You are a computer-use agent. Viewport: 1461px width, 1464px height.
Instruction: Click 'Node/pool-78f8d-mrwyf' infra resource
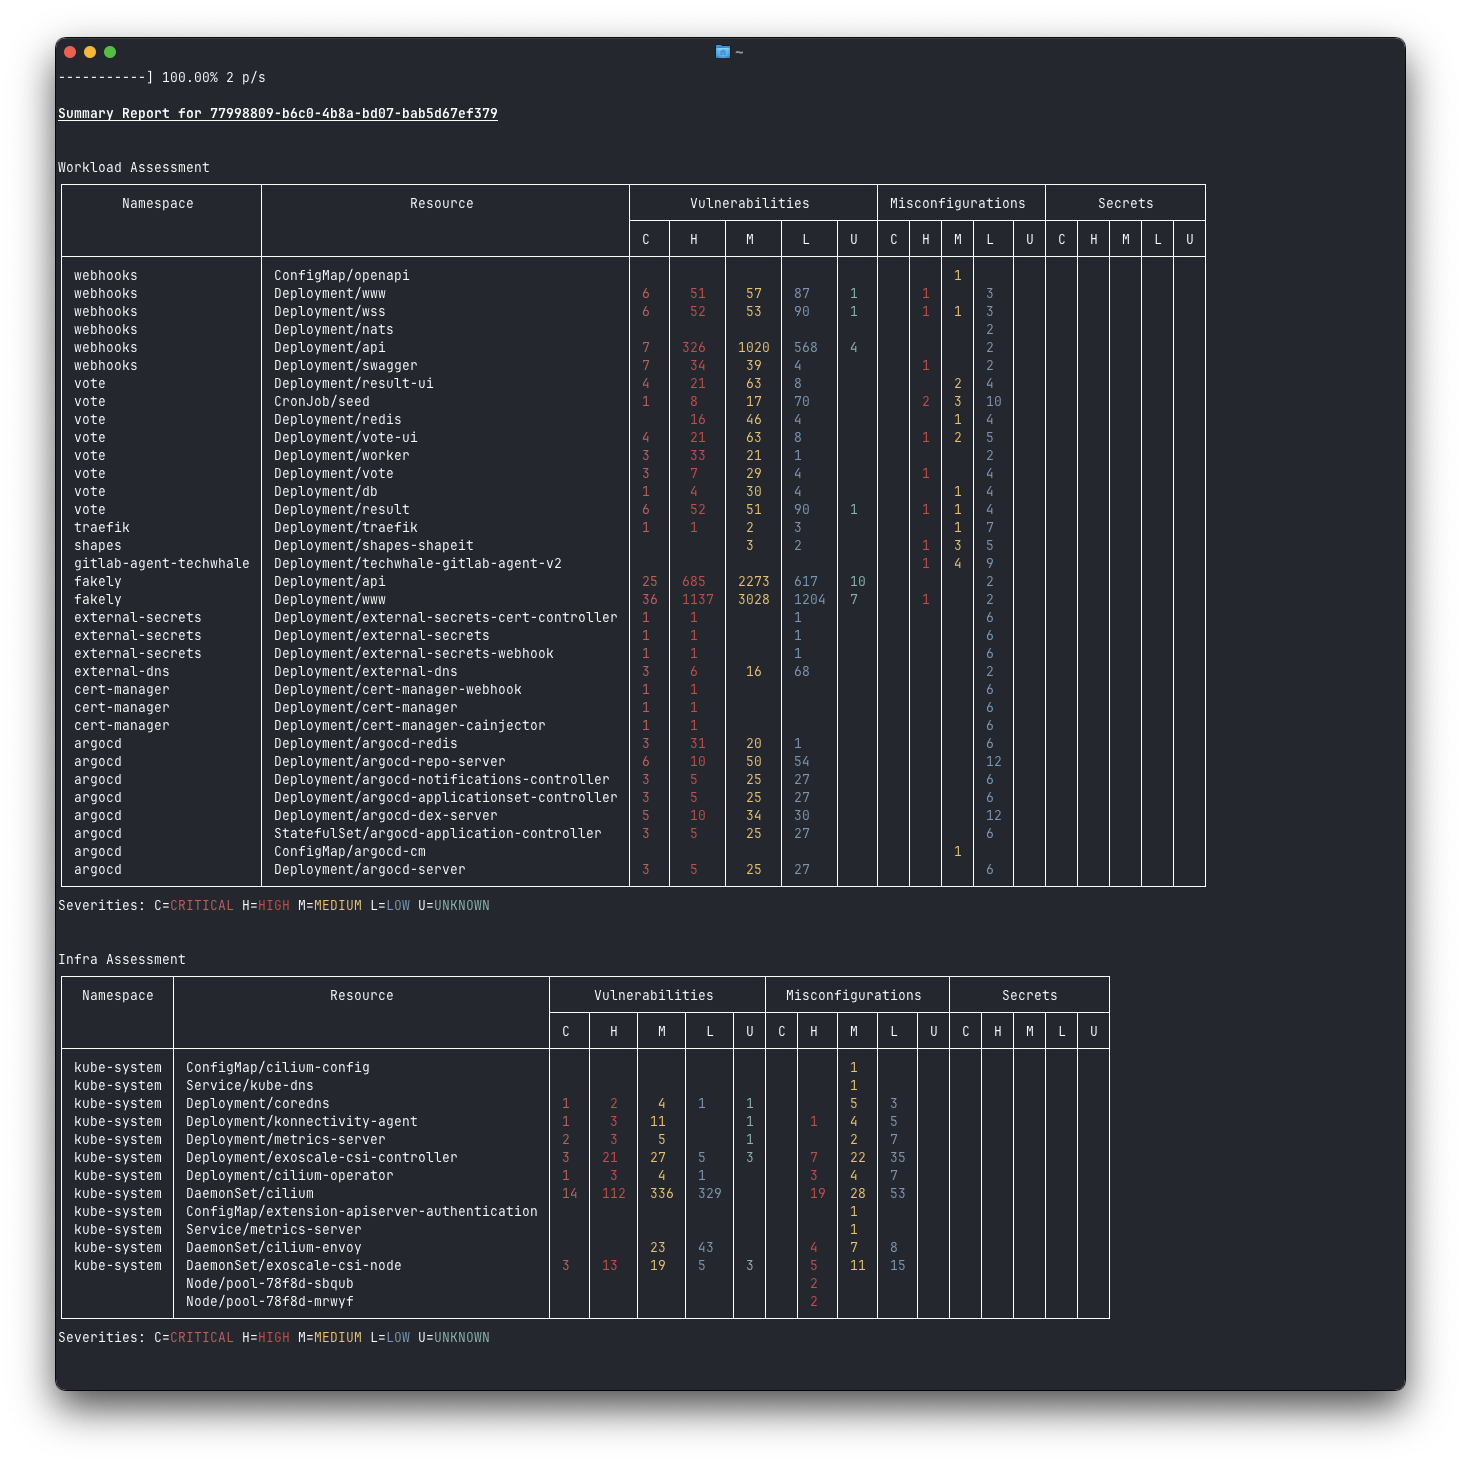[x=270, y=1302]
